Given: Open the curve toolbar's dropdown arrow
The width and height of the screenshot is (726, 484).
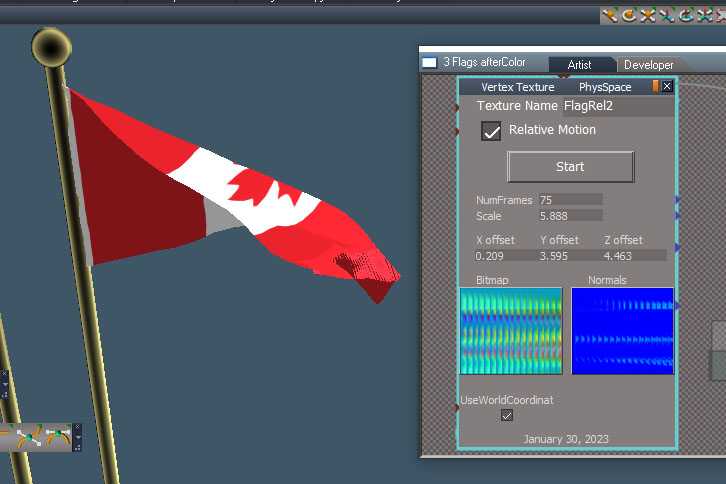Looking at the screenshot, I should pos(78,437).
